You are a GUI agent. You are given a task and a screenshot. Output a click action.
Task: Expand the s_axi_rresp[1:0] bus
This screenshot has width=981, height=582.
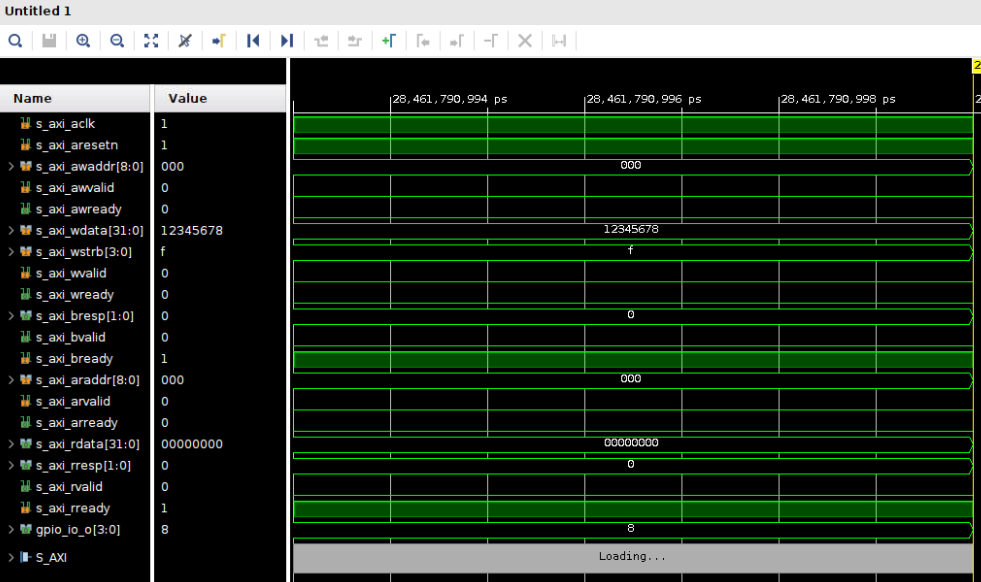(x=11, y=466)
